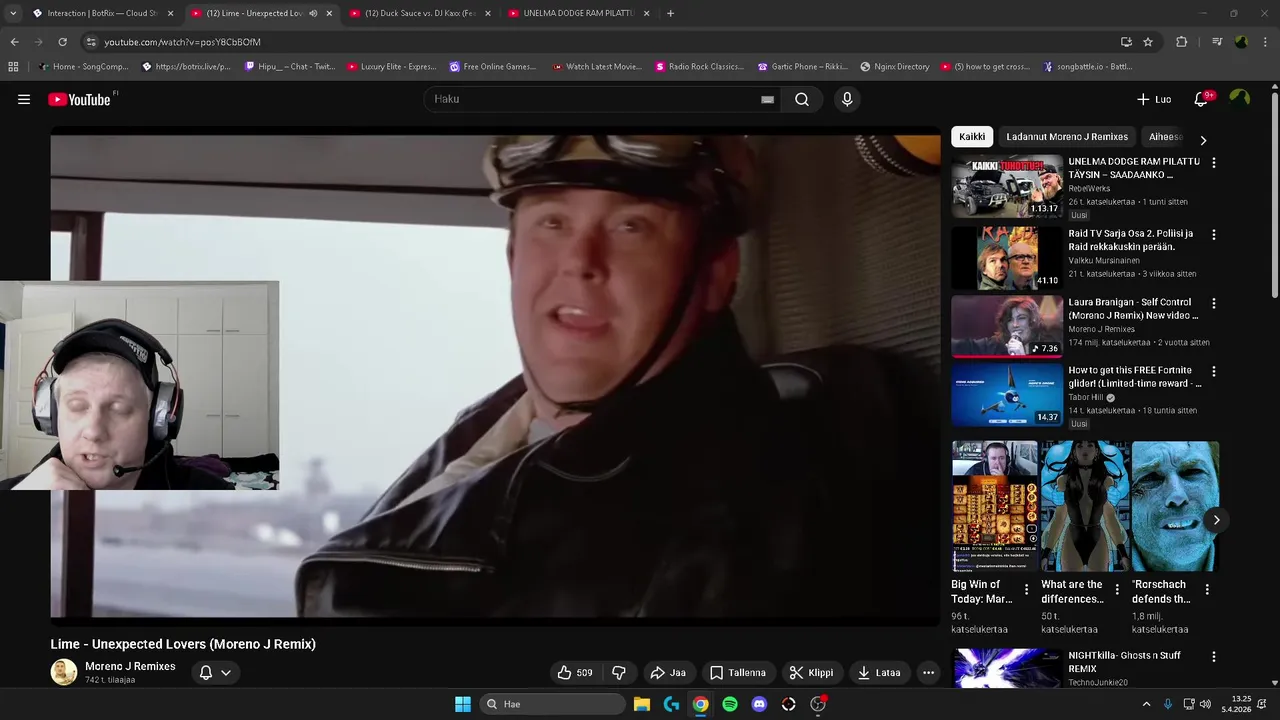
Task: Open options for UNELMA DODGE RAM video
Action: point(1214,162)
